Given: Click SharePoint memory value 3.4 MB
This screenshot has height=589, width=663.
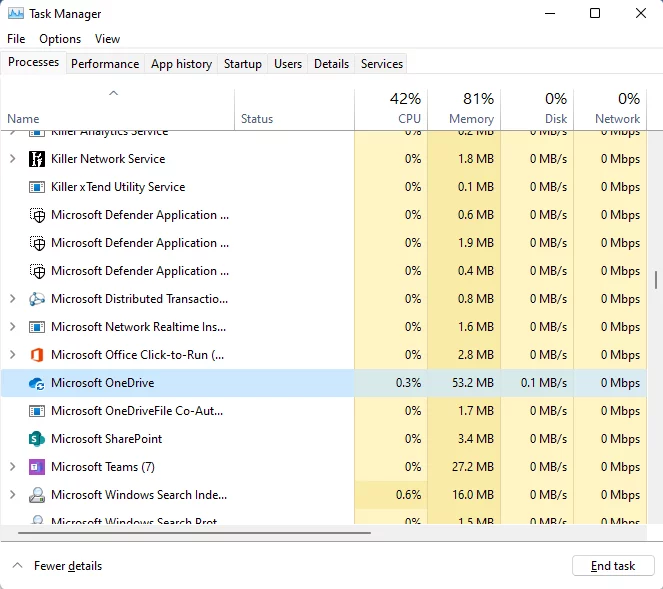Looking at the screenshot, I should [476, 439].
